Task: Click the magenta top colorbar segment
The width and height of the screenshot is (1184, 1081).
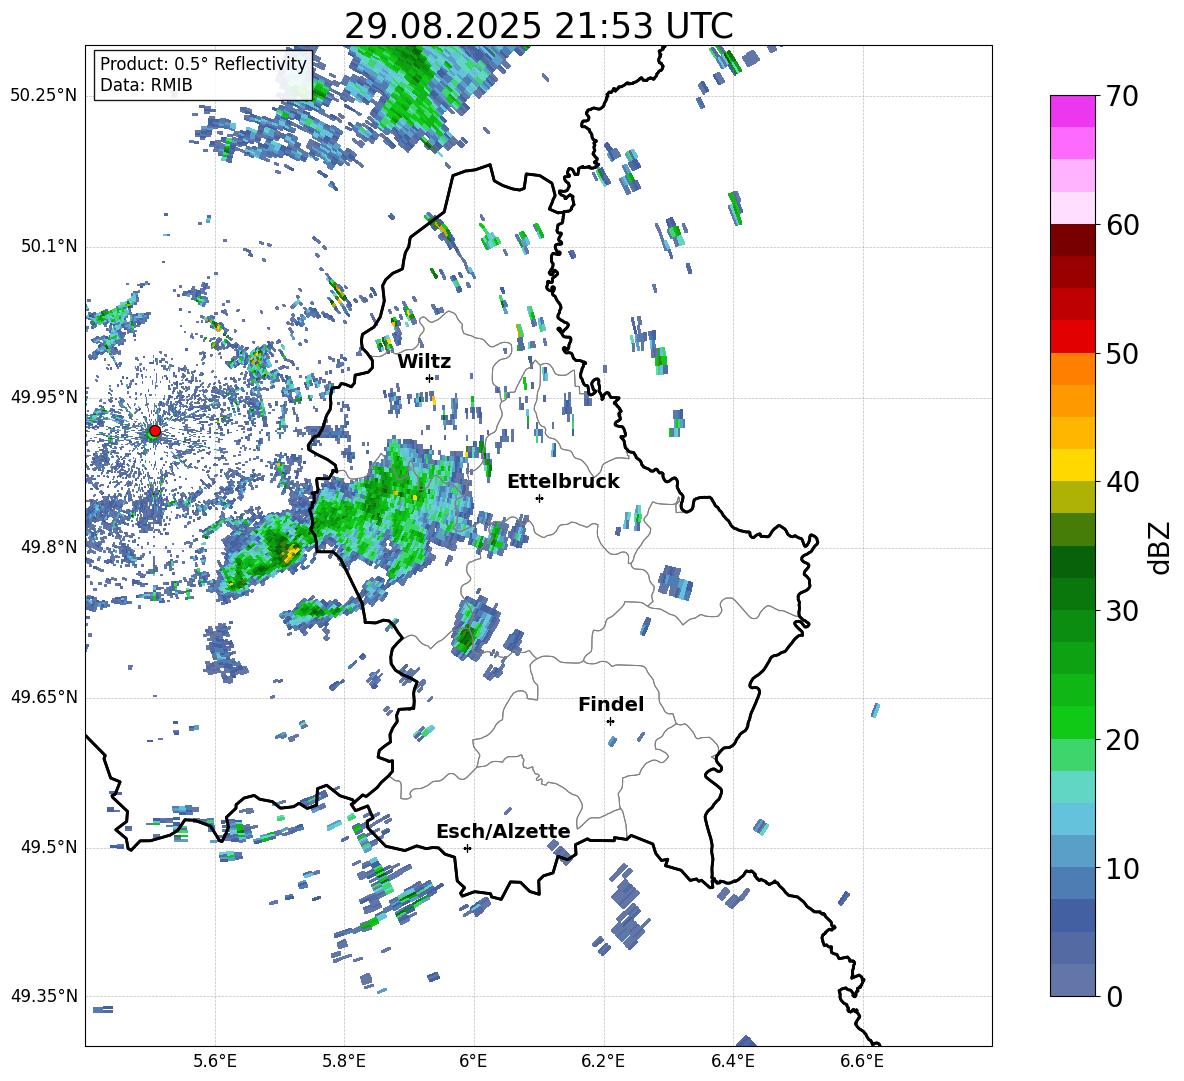Action: [1072, 111]
